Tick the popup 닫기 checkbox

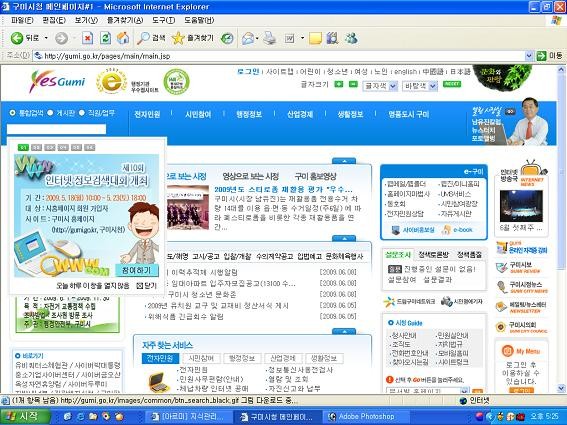140,286
